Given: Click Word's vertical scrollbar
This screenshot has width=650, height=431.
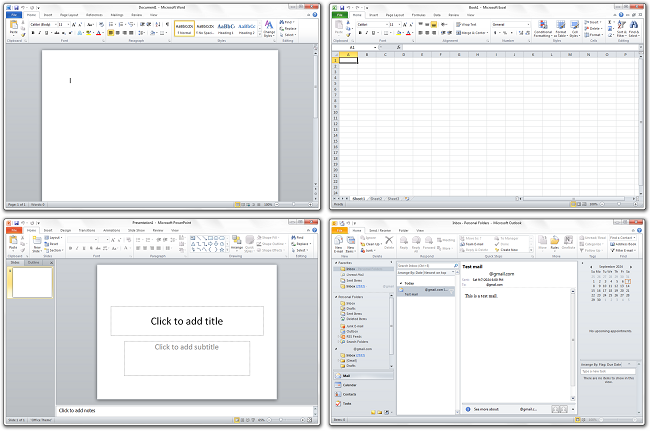Looking at the screenshot, I should tap(315, 120).
